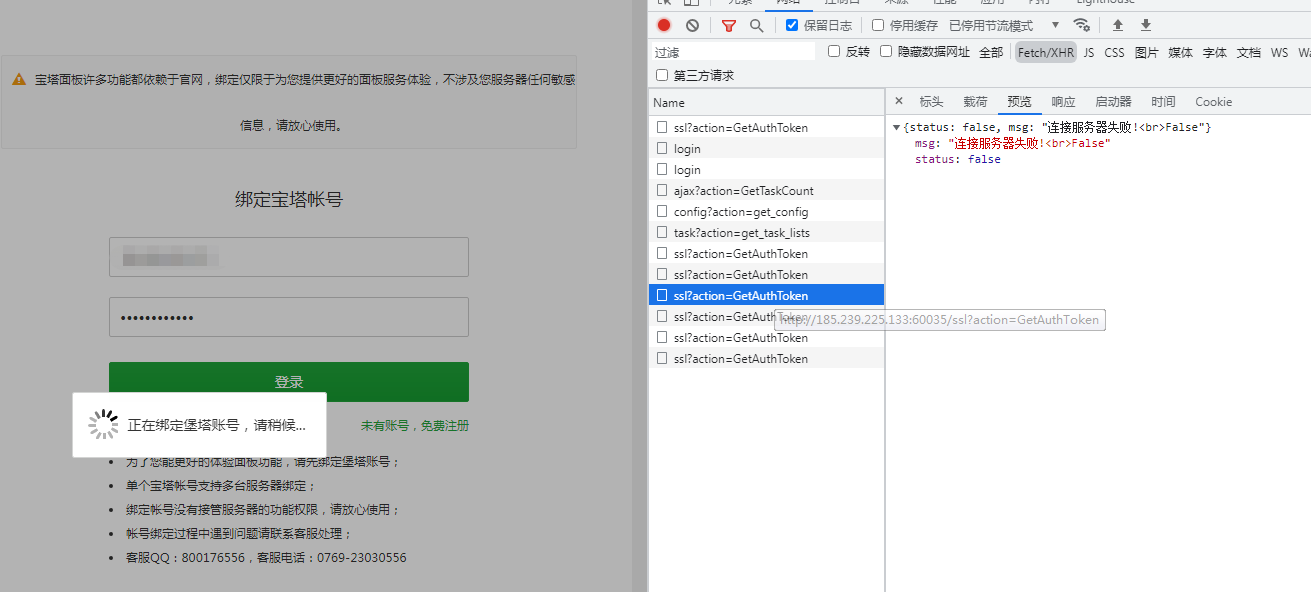Show the 响应 tab
Screen dimensions: 1311x592
[x=1063, y=101]
